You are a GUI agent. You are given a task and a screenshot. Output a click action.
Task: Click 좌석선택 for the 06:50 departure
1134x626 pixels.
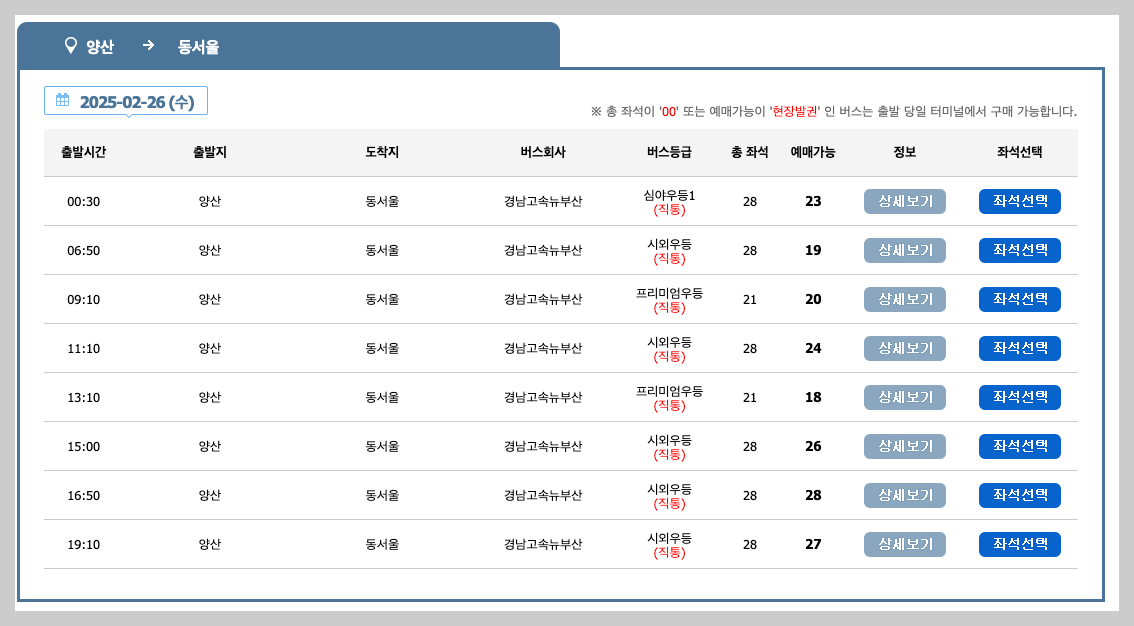tap(1019, 250)
